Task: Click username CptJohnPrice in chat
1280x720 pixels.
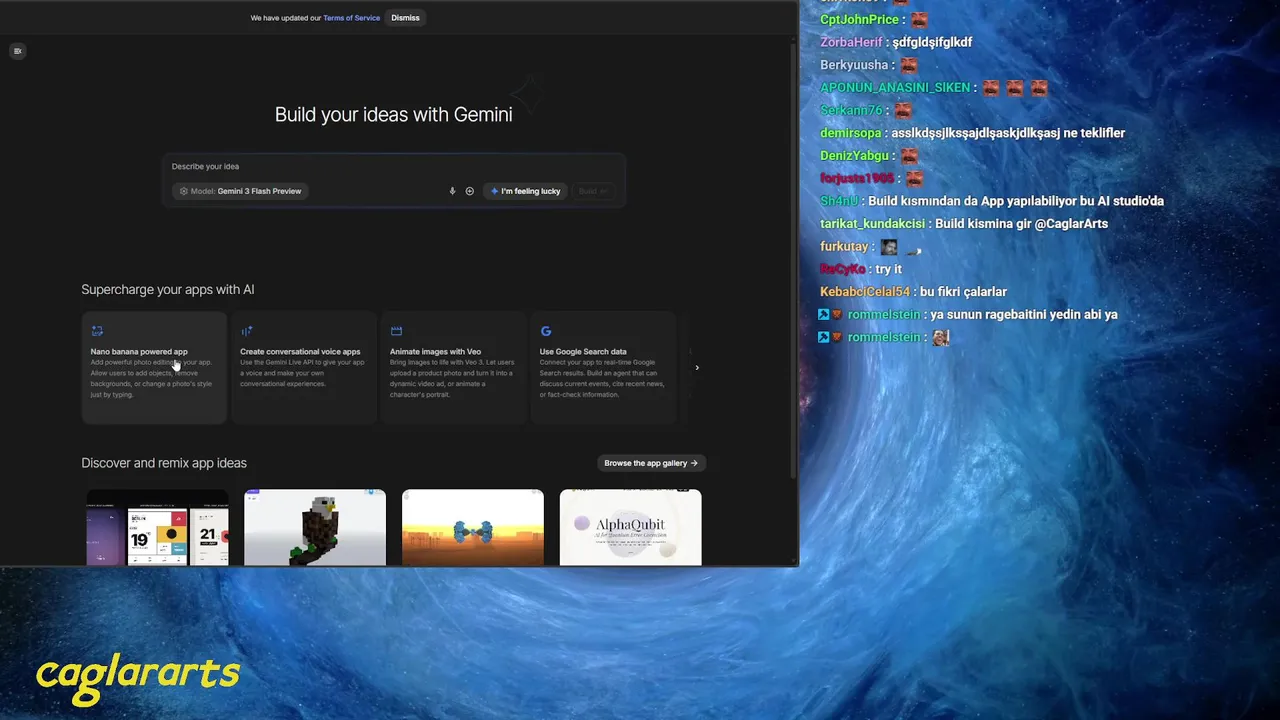Action: (x=859, y=20)
